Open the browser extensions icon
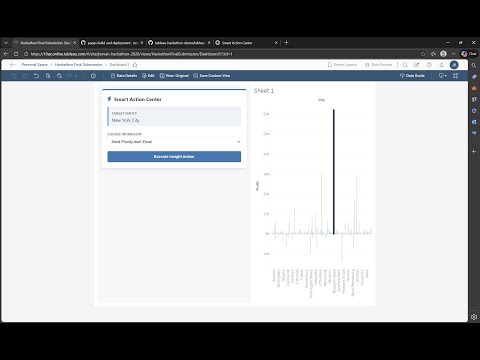The height and width of the screenshot is (360, 480). tap(433, 54)
